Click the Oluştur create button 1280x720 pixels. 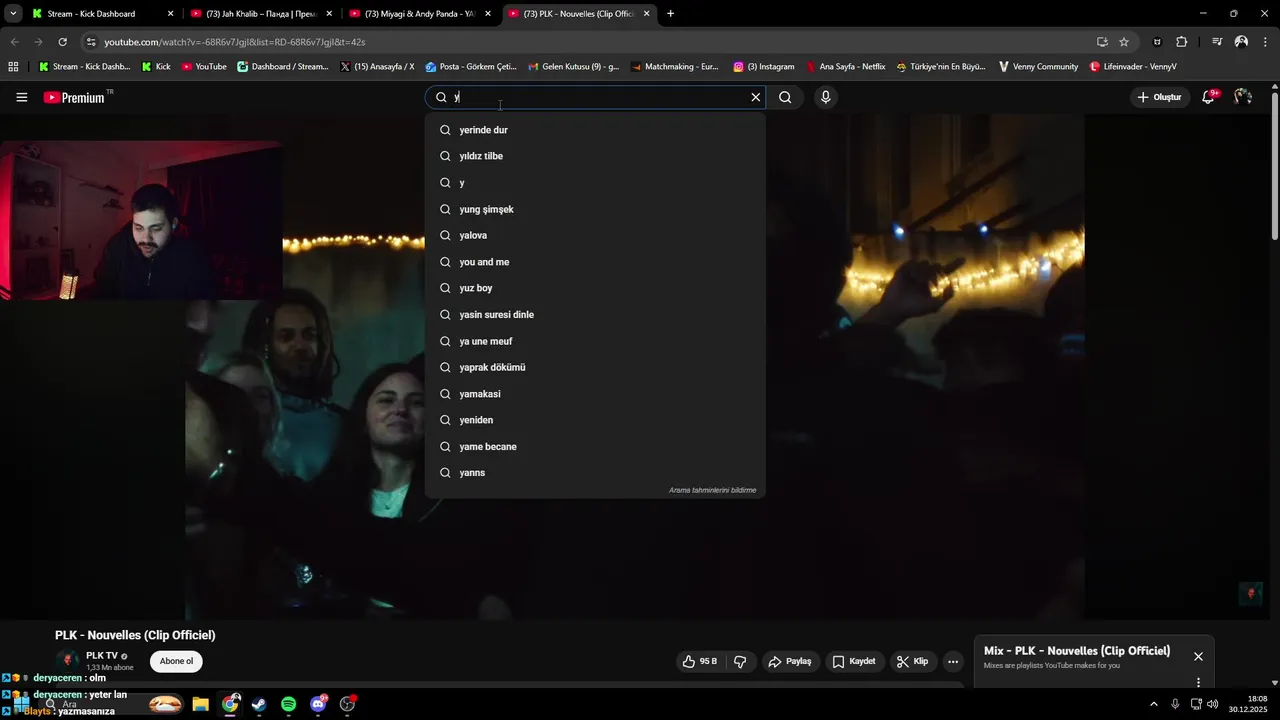(1160, 97)
